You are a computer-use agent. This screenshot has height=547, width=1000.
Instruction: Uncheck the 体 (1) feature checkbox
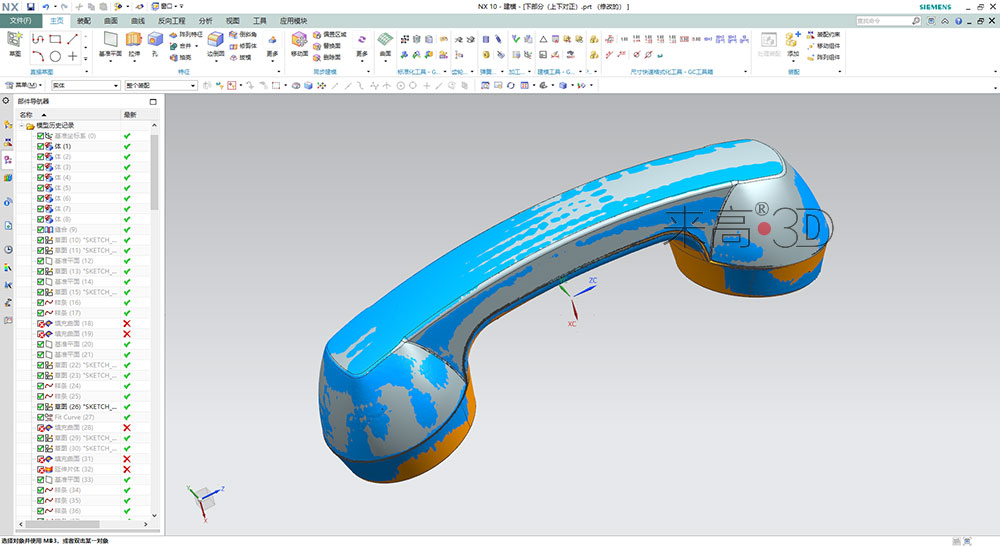point(41,147)
